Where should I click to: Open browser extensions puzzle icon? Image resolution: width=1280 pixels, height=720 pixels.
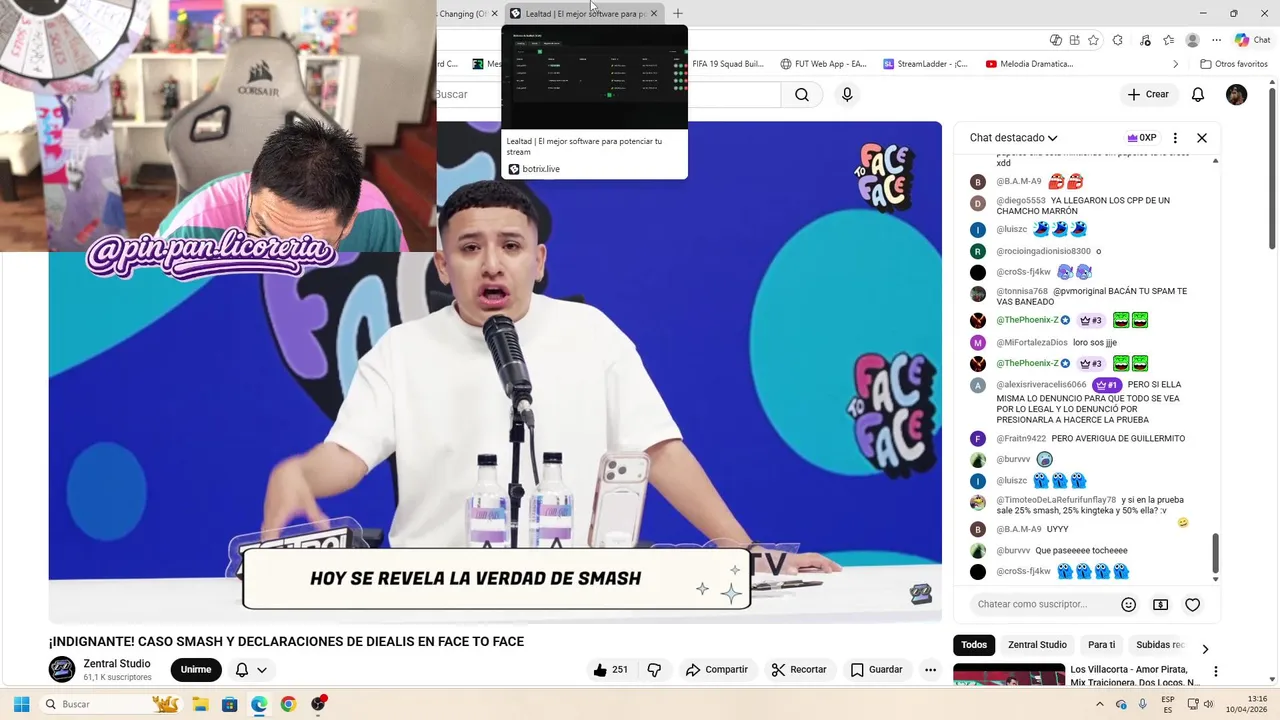1118,40
